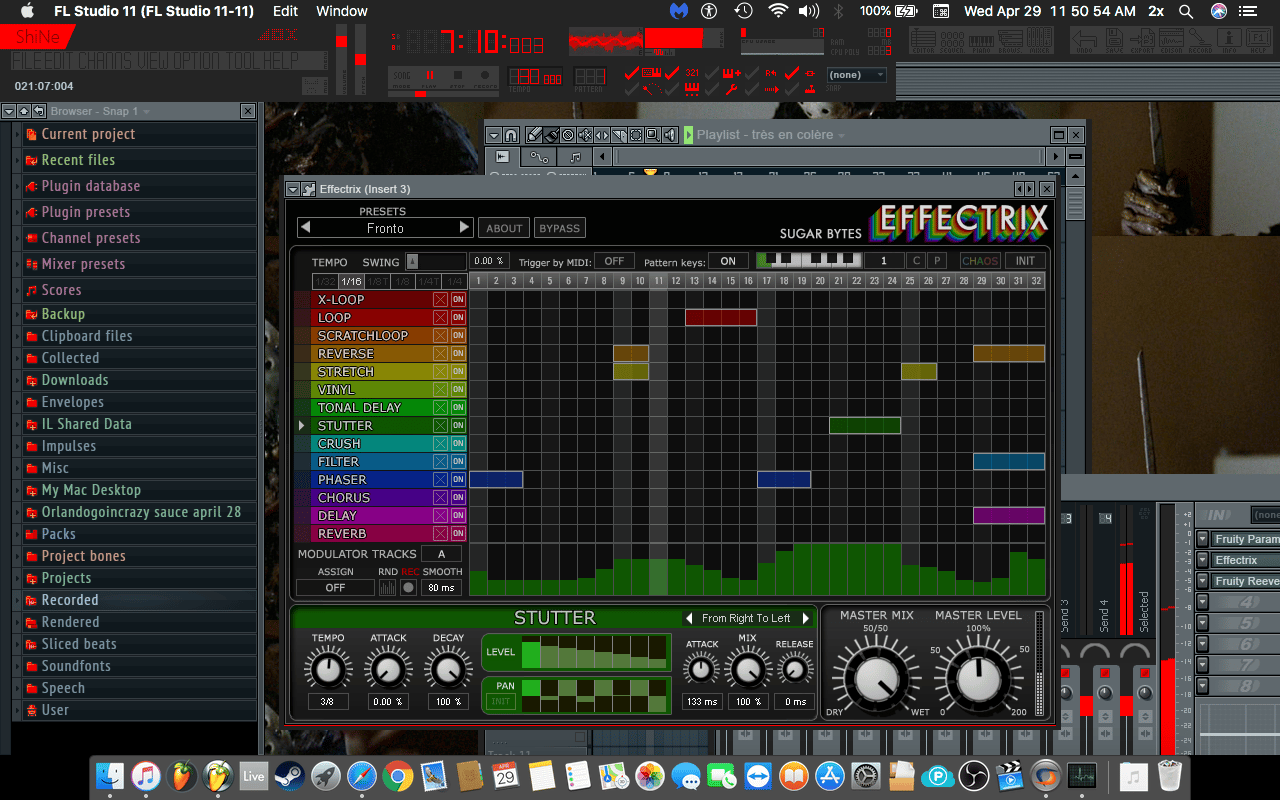Select the 1/16 tempo resolution tab

(350, 282)
